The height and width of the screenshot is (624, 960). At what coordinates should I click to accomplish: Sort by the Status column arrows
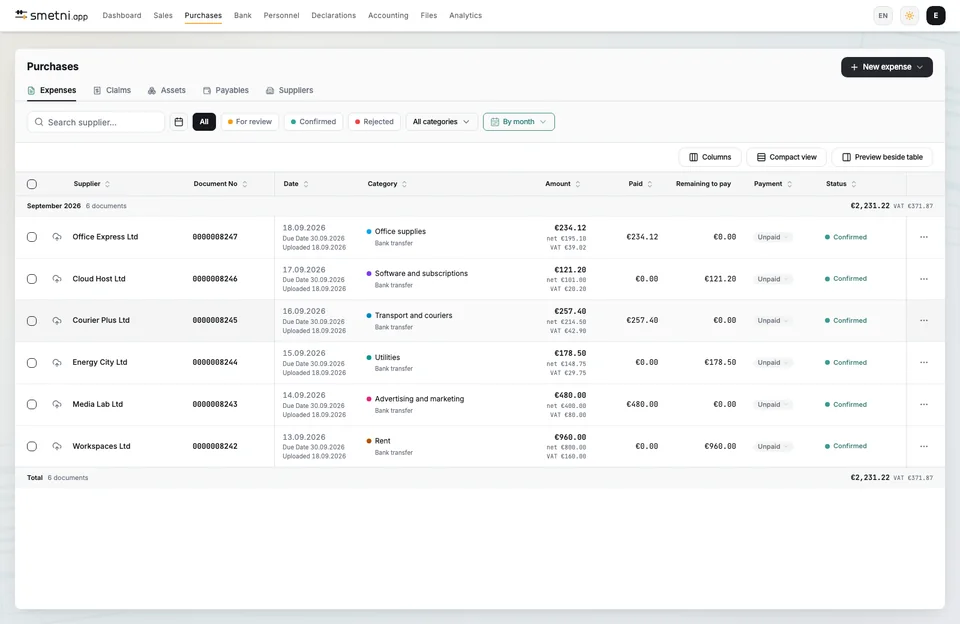(x=853, y=184)
